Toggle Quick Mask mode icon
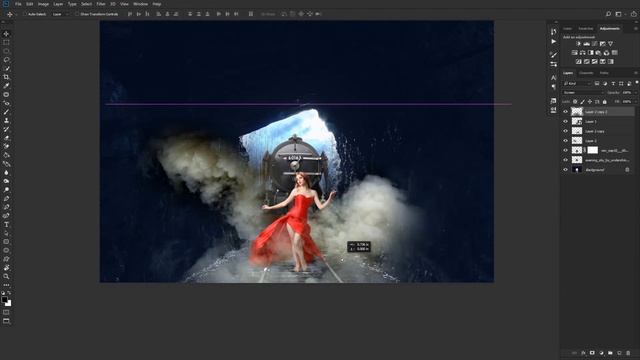 tap(6, 312)
